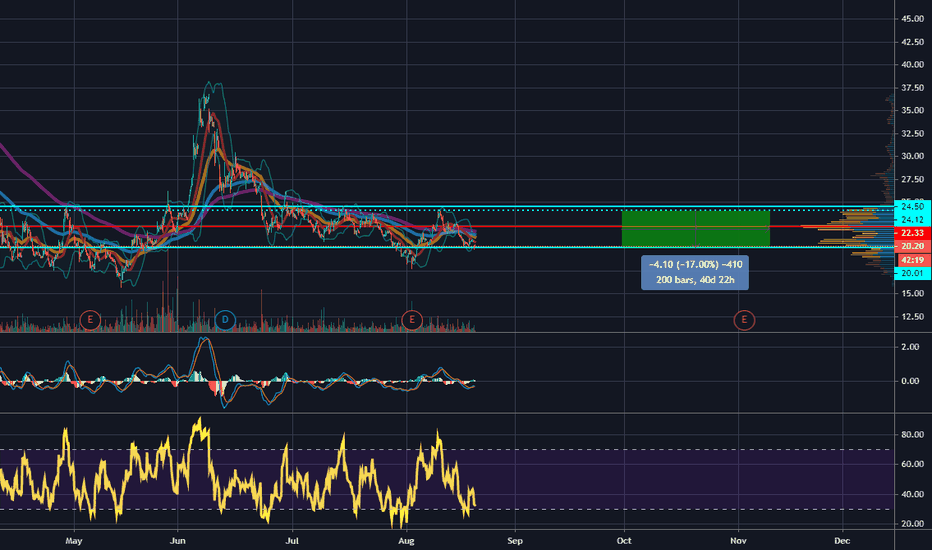This screenshot has height=550, width=932.
Task: Select the solid cyan horizontal line at 24.50
Action: coord(446,206)
